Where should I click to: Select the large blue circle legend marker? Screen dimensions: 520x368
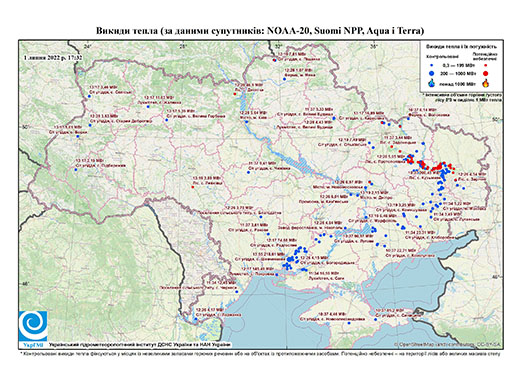tap(432, 73)
